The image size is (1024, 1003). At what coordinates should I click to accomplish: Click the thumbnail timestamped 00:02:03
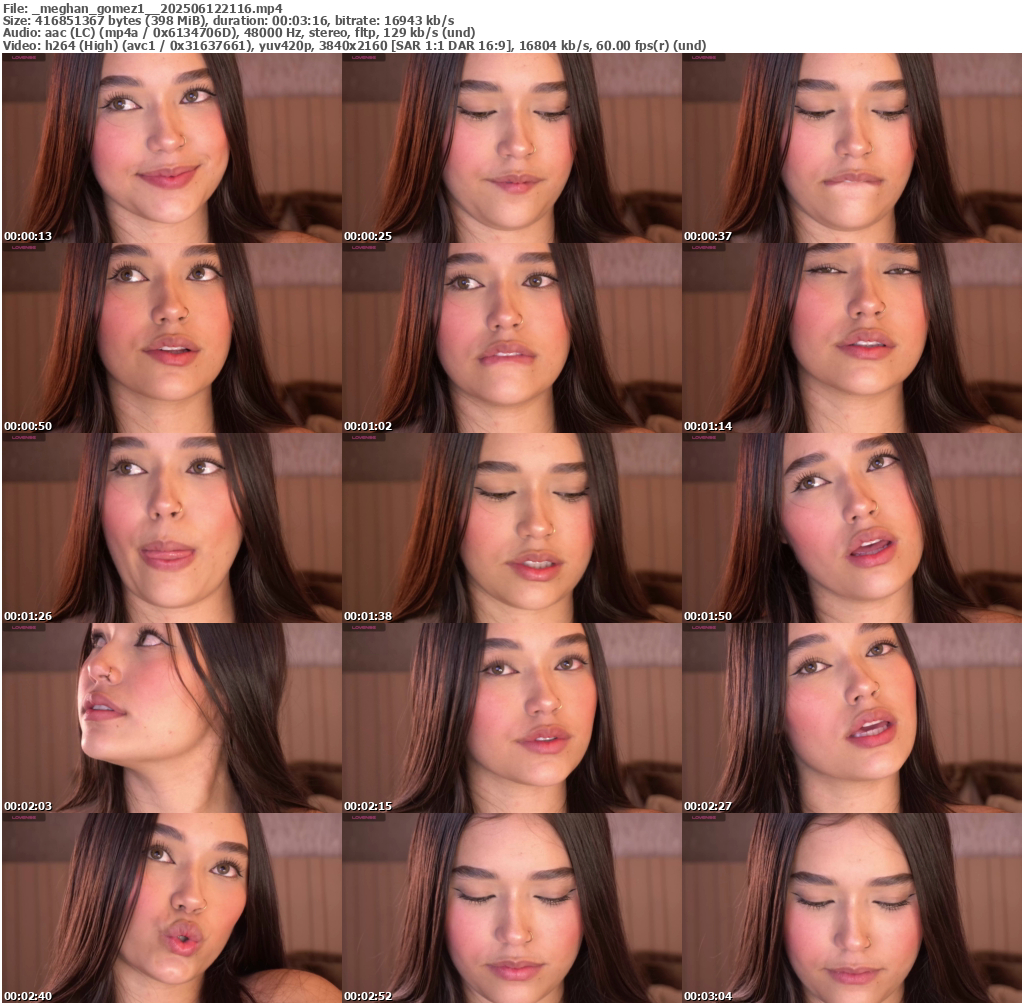pyautogui.click(x=172, y=718)
